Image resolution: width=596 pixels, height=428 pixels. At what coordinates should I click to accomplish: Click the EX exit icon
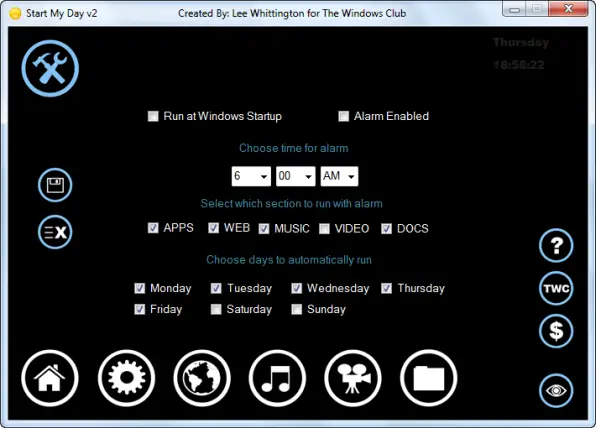55,232
